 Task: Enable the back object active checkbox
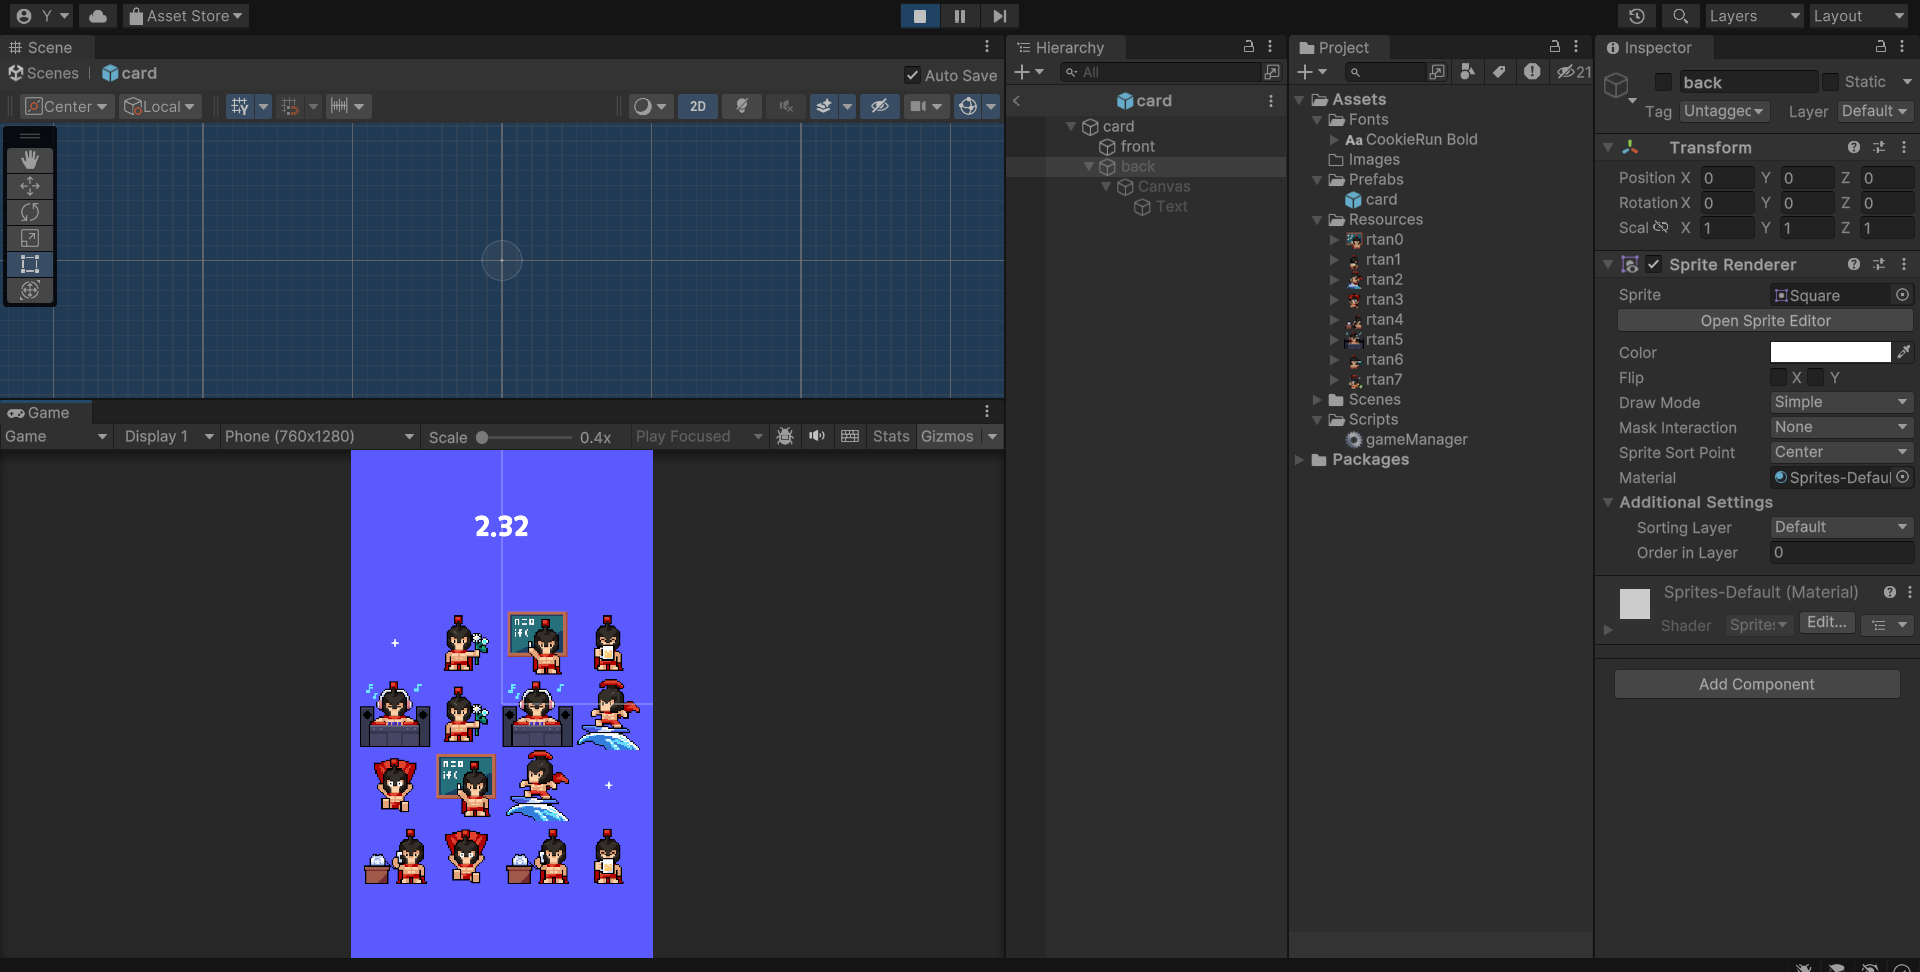point(1663,82)
